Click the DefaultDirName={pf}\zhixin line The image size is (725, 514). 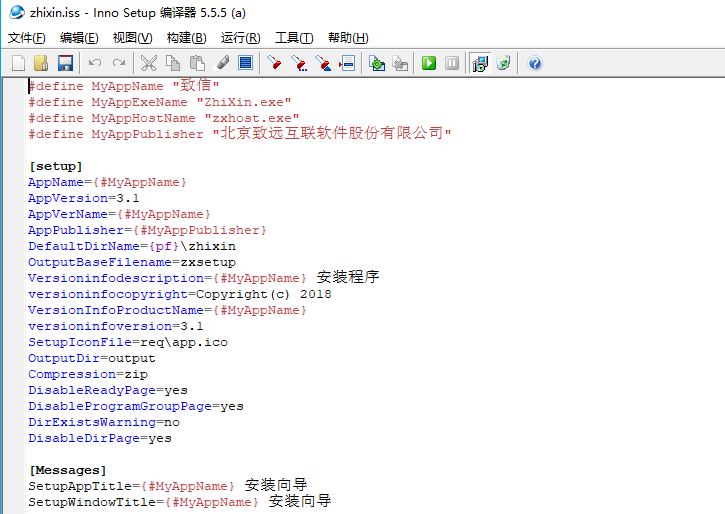(x=132, y=246)
